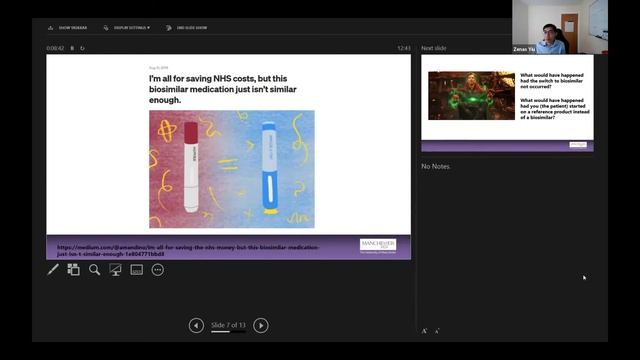
Task: Activate the zoom into slide magnifier
Action: [x=95, y=270]
